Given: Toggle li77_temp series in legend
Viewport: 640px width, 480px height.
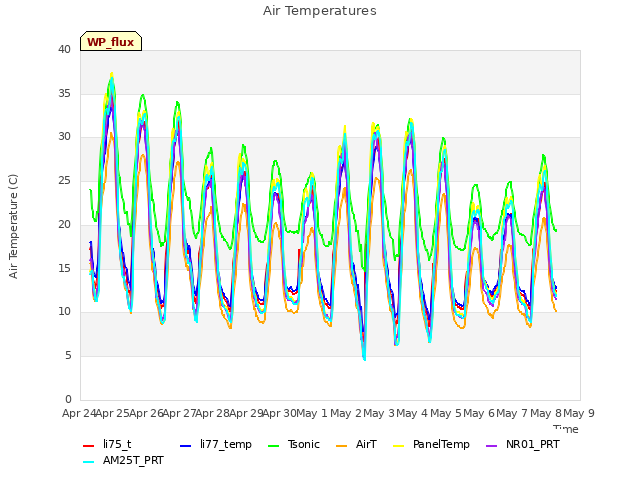Looking at the screenshot, I should coord(216,444).
